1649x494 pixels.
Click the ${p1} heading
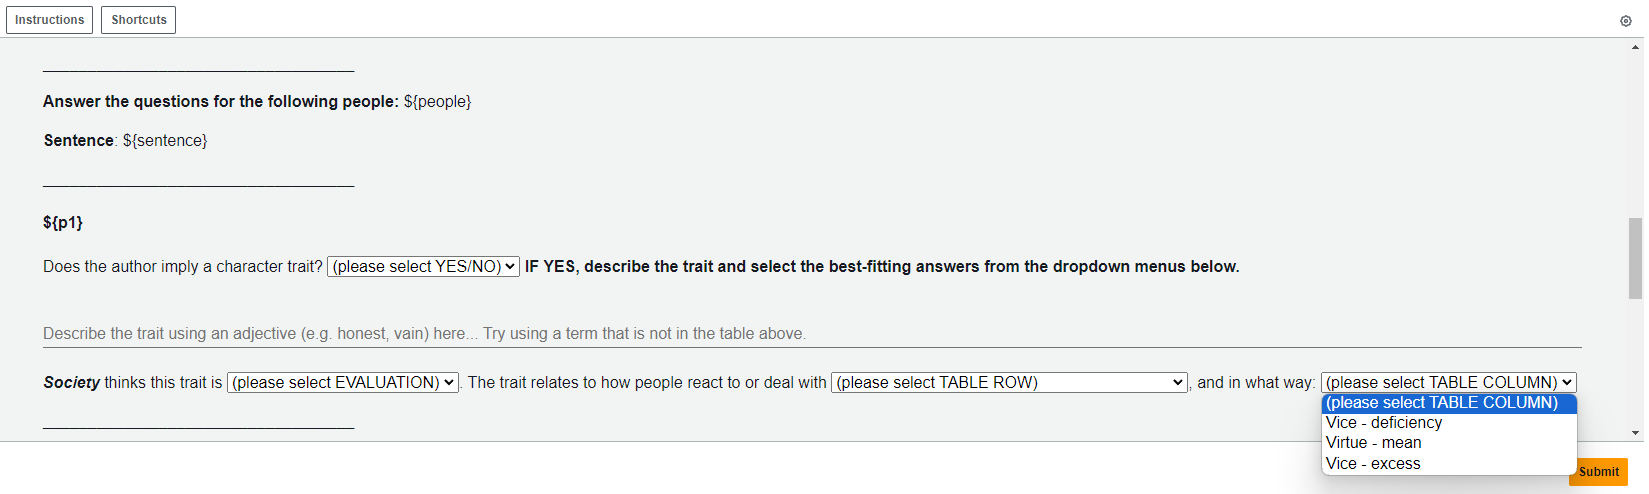coord(63,223)
